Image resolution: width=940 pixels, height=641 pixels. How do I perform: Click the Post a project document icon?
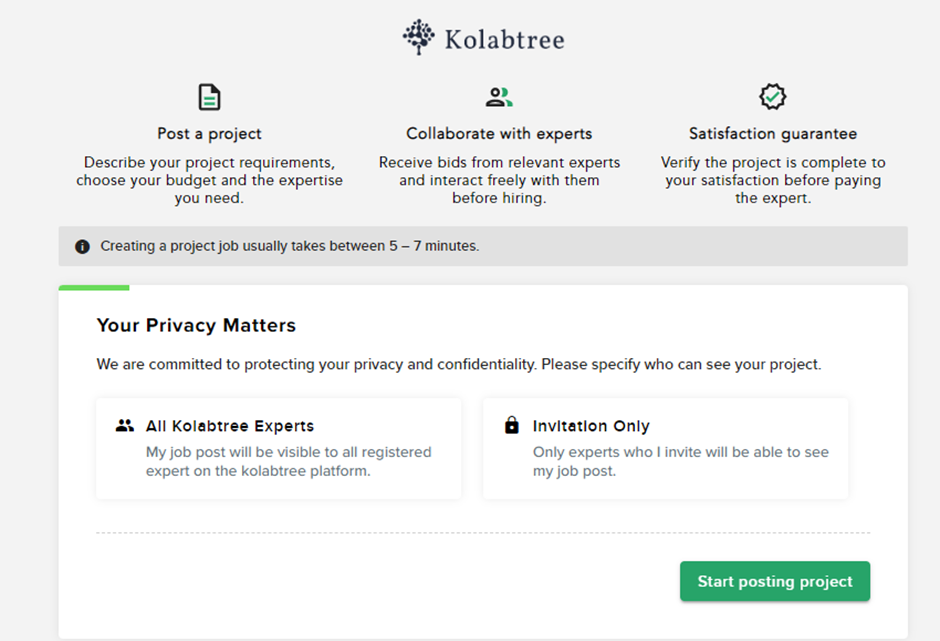coord(209,97)
